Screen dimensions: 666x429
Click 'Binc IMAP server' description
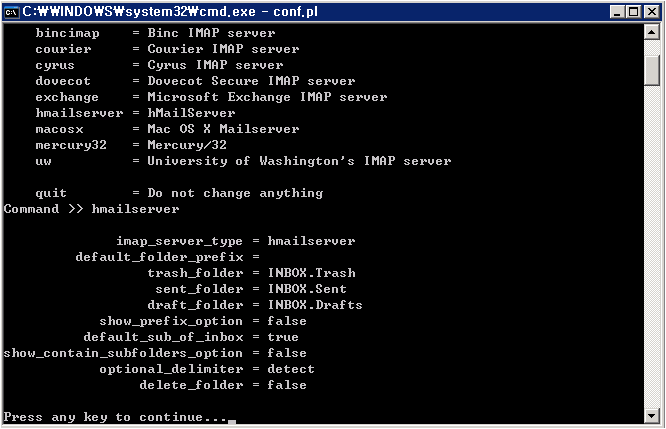tap(212, 33)
